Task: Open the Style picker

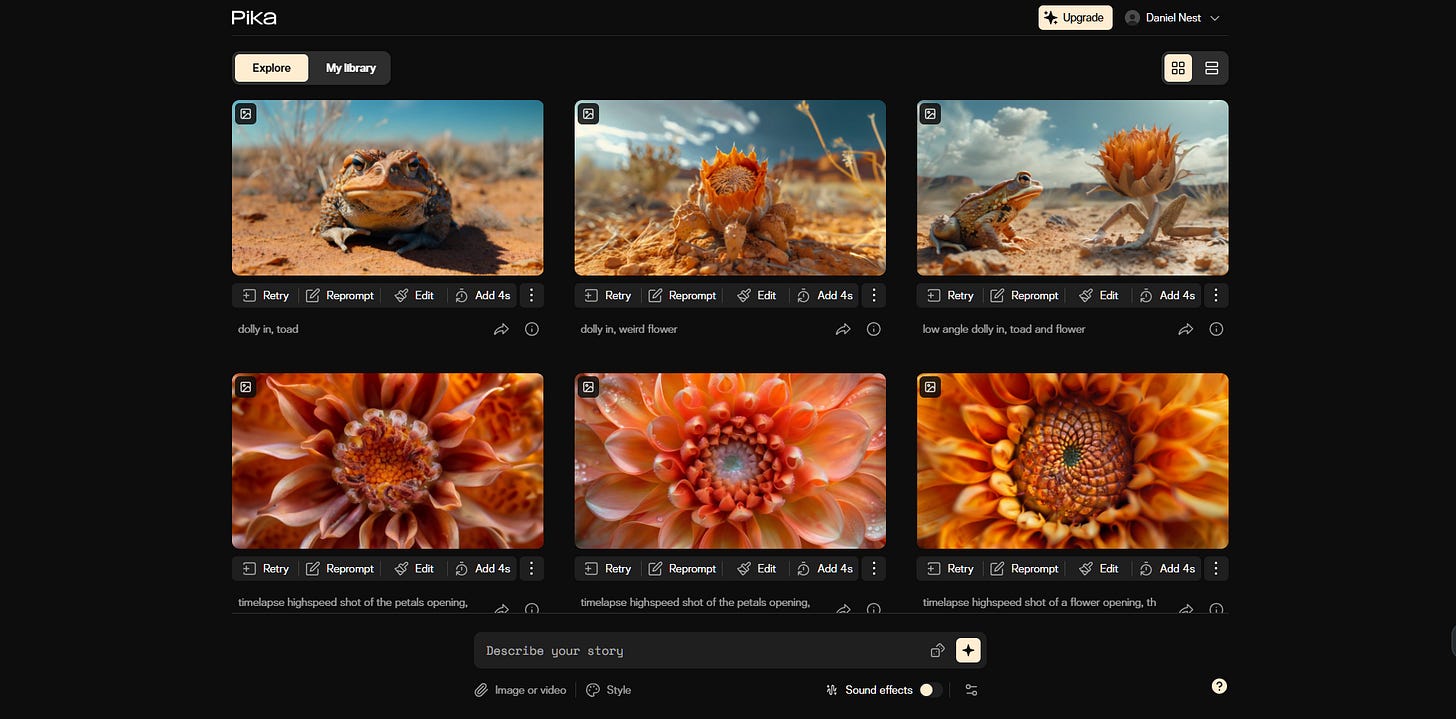Action: (x=608, y=690)
